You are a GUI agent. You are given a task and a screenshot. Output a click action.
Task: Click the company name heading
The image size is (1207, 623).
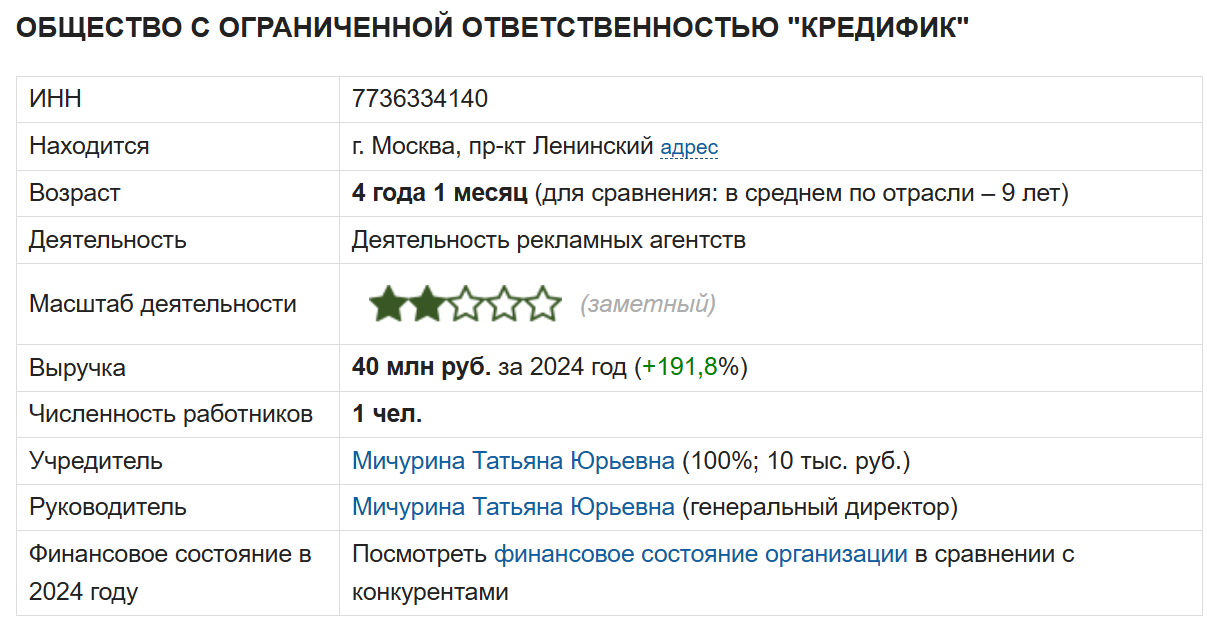494,28
